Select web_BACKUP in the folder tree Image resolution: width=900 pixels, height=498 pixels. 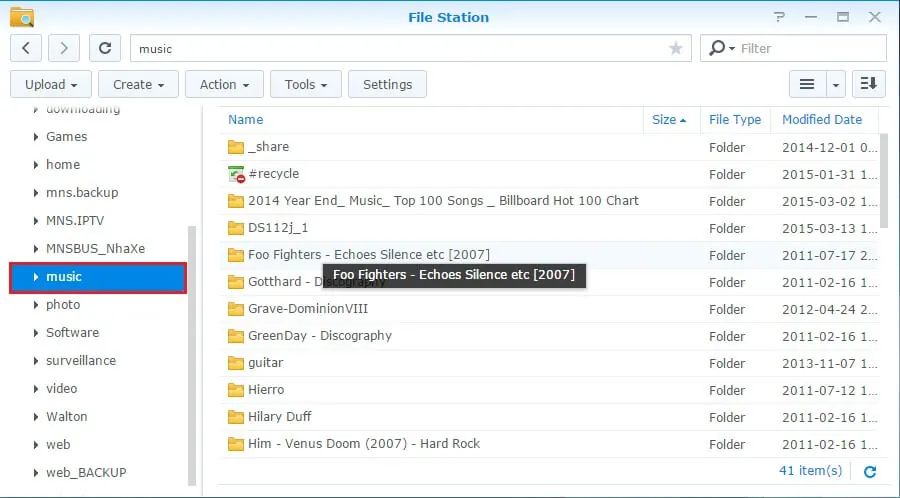pos(86,473)
